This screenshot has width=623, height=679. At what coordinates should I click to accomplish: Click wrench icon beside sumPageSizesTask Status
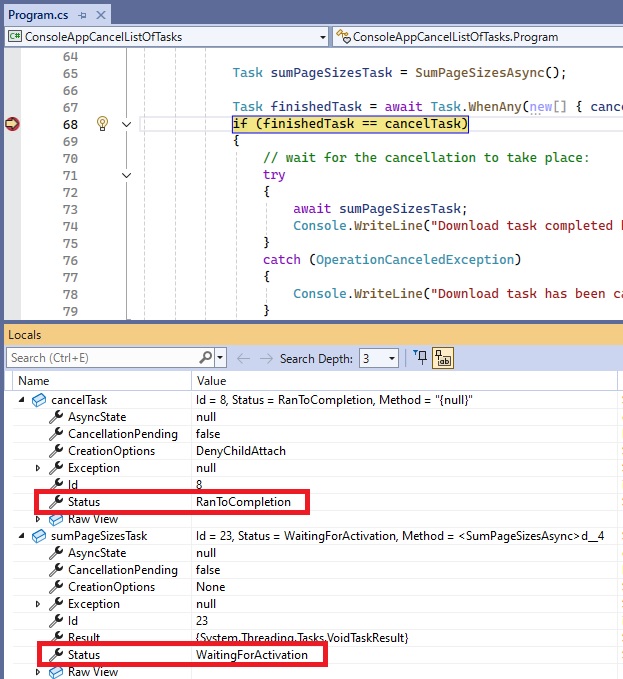[x=56, y=654]
